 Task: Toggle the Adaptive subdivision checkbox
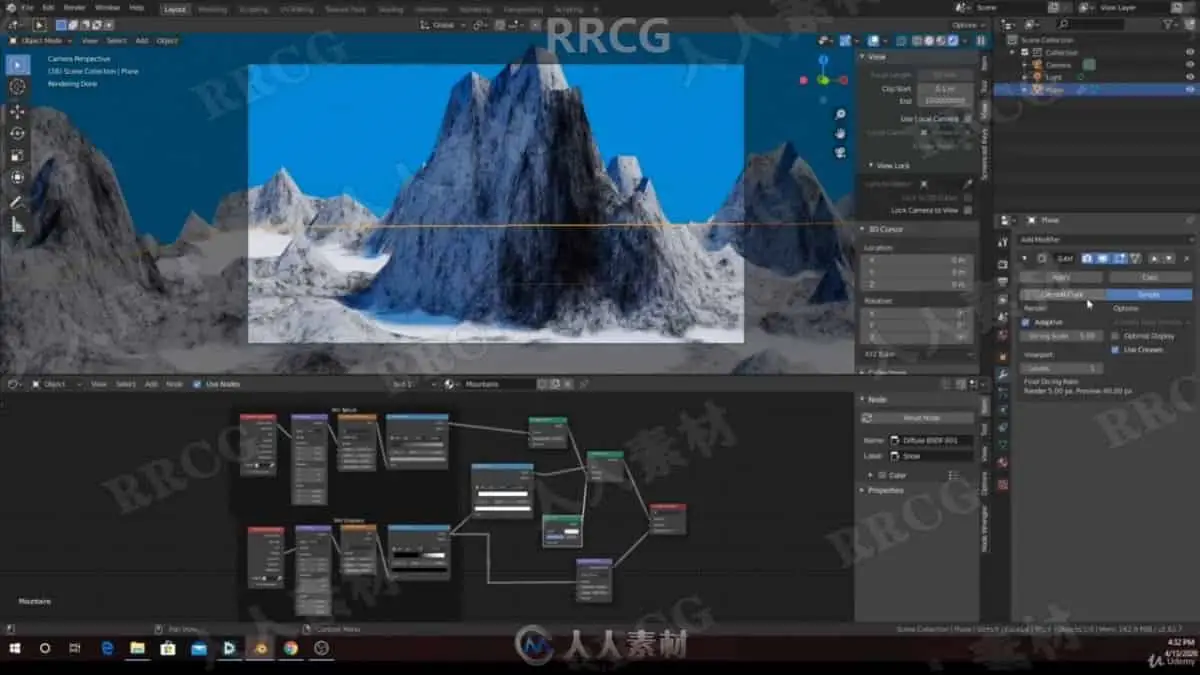pos(1025,322)
